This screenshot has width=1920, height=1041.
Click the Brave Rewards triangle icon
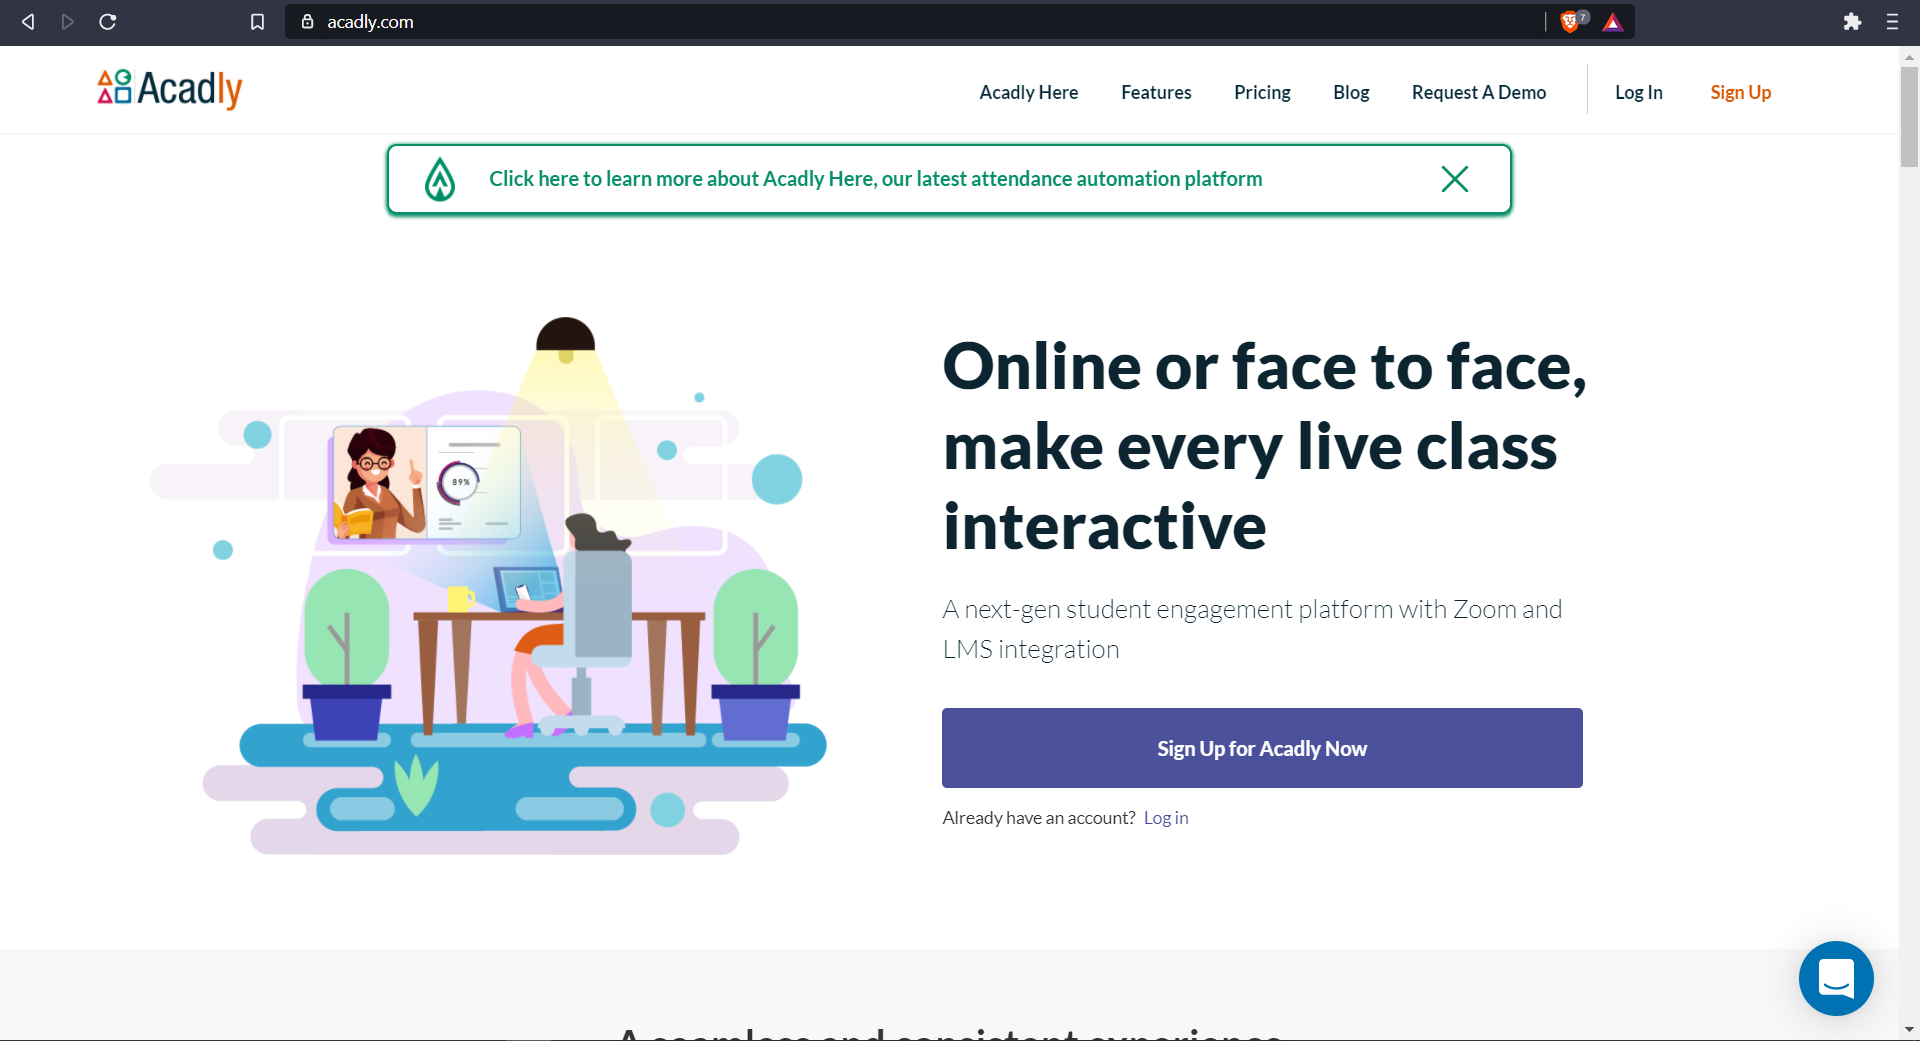click(1612, 22)
